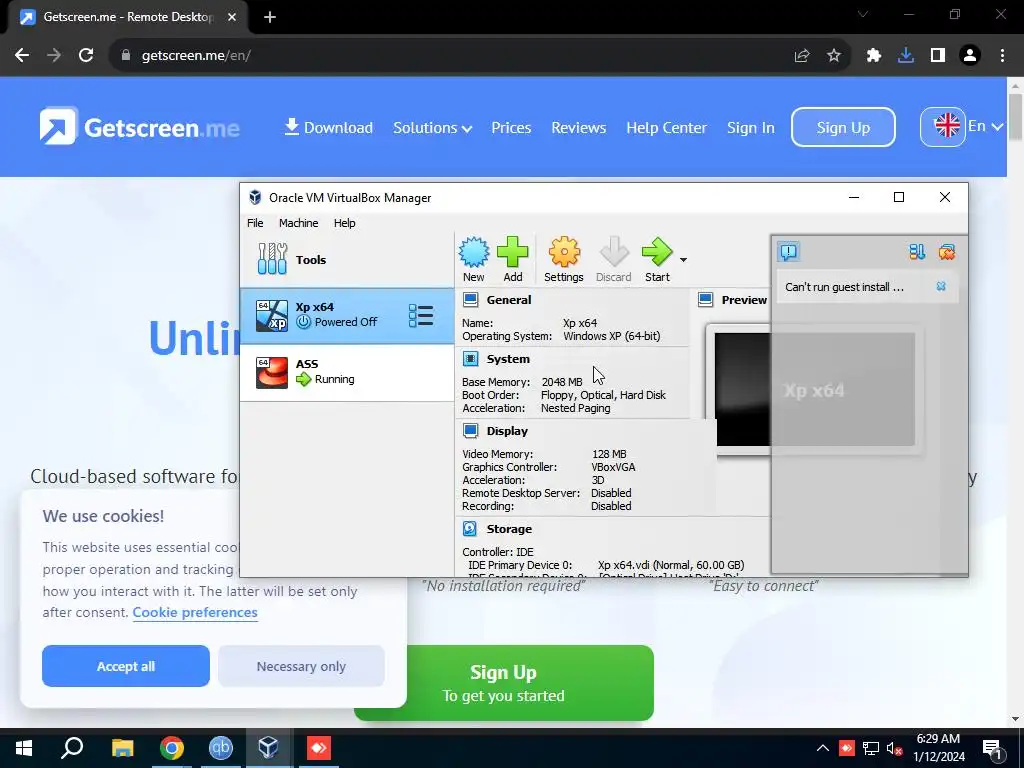Click the Discard toolbar icon
Viewport: 1024px width, 768px height.
613,259
